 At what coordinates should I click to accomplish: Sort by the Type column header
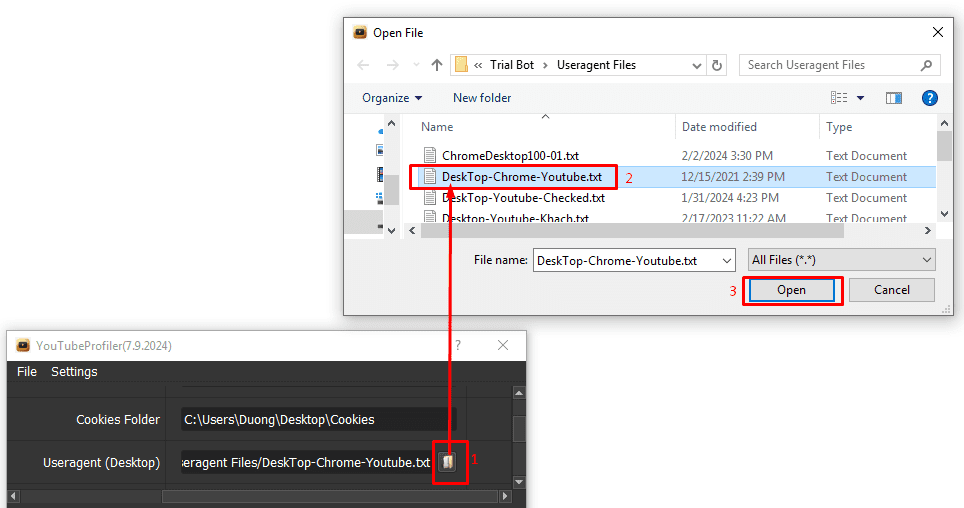coord(839,127)
